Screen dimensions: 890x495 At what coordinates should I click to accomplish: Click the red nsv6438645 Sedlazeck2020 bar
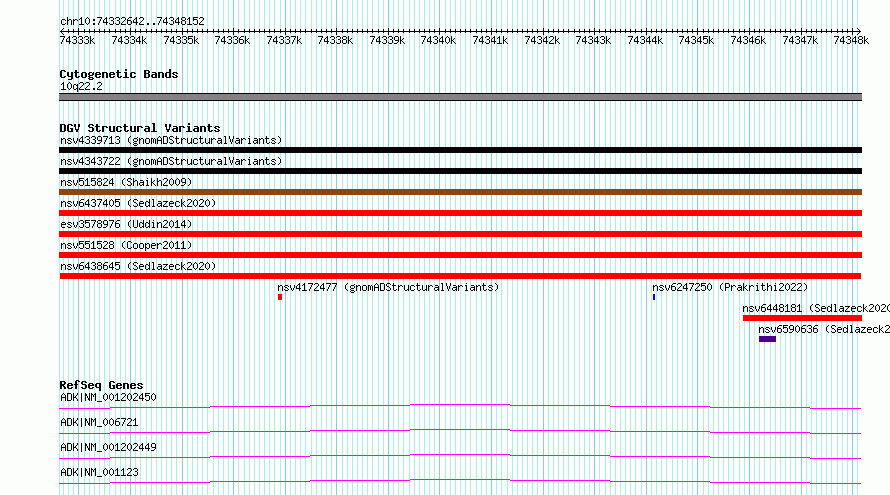pos(460,276)
